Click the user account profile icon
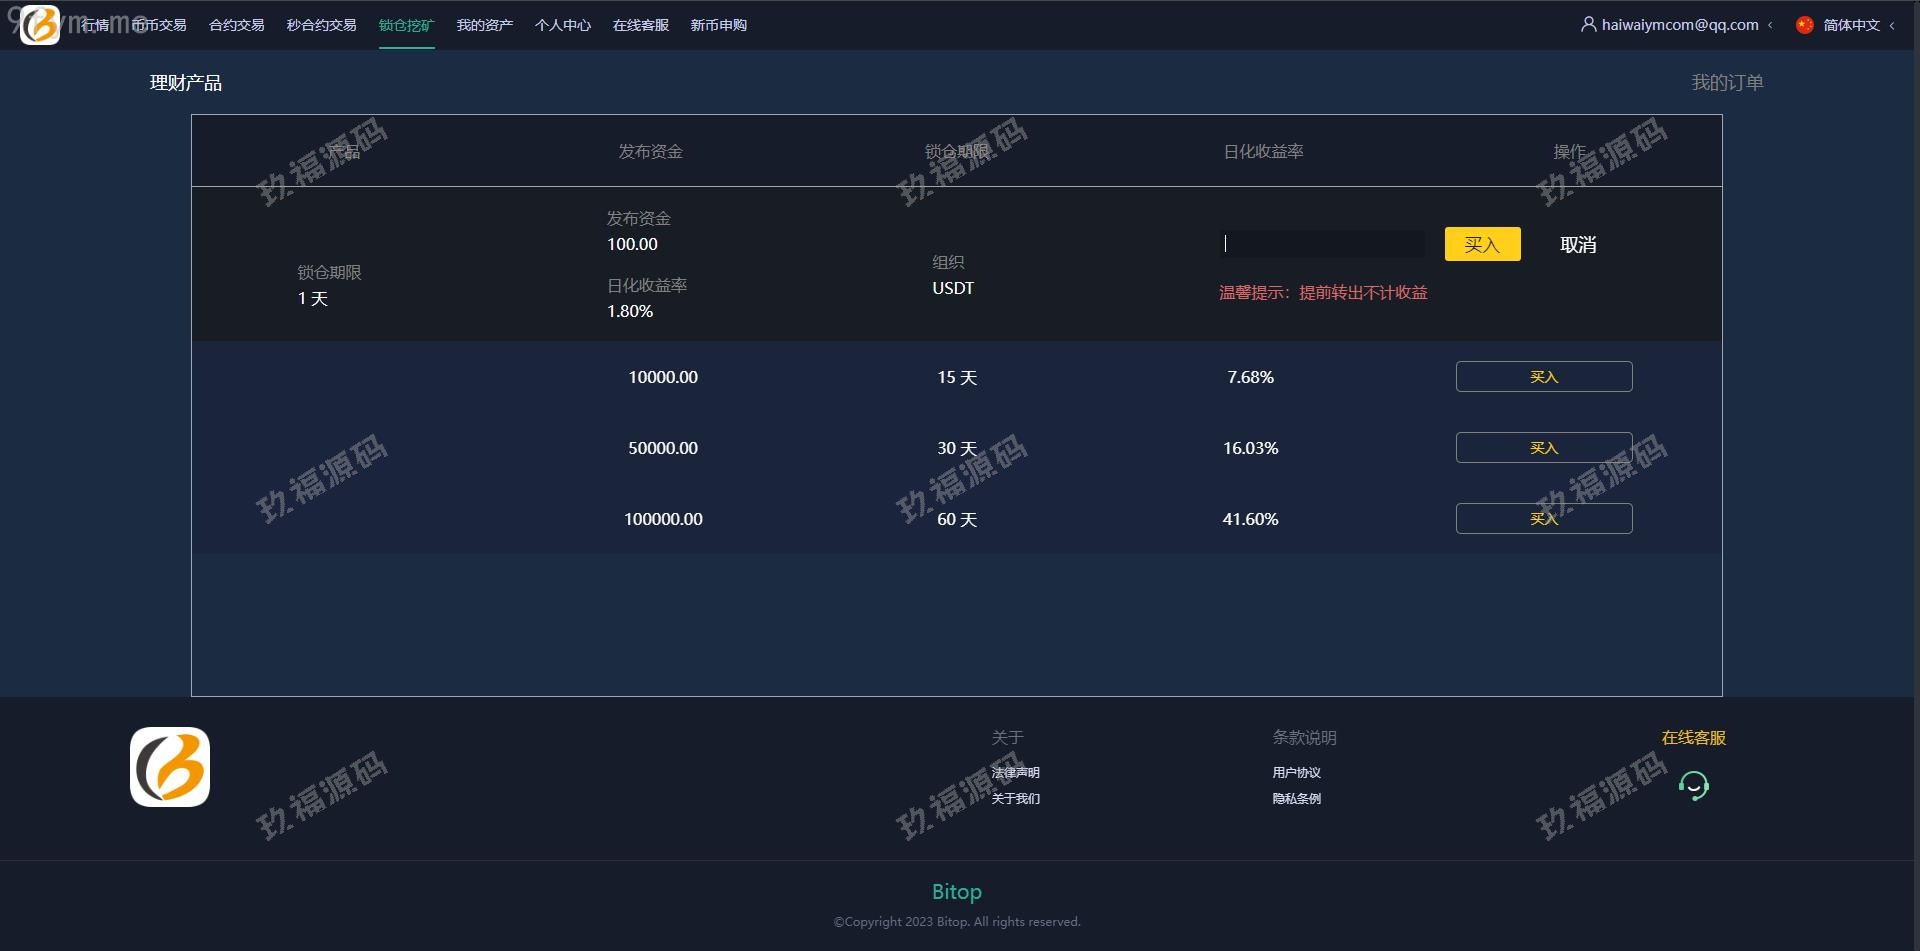The width and height of the screenshot is (1920, 951). click(1588, 24)
